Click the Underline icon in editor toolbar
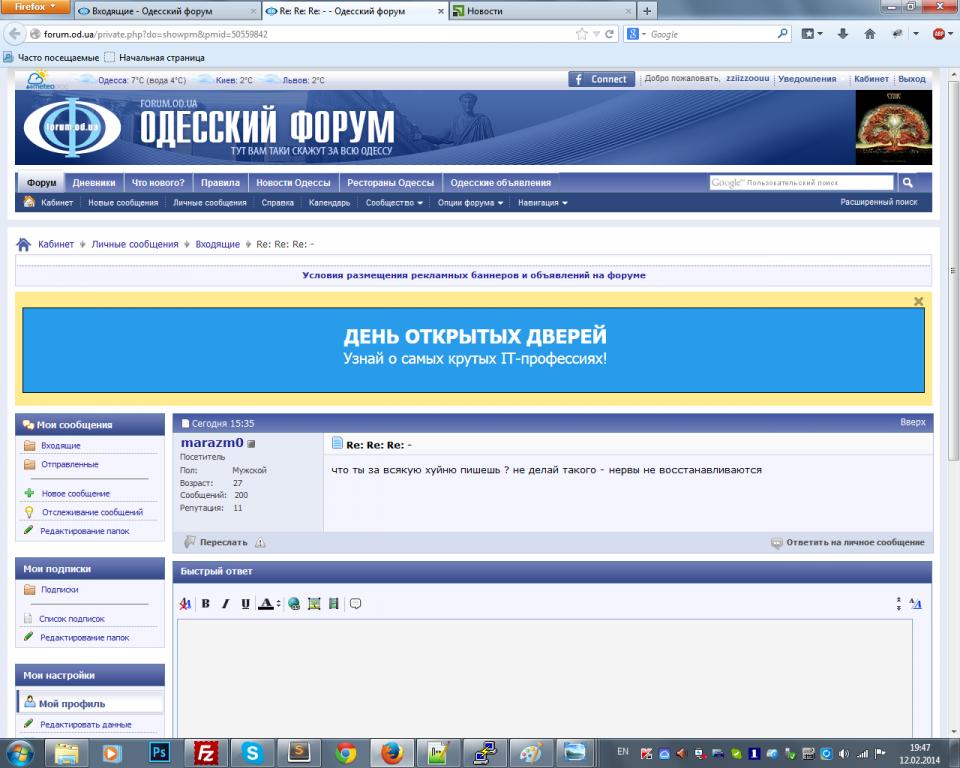 pyautogui.click(x=245, y=604)
